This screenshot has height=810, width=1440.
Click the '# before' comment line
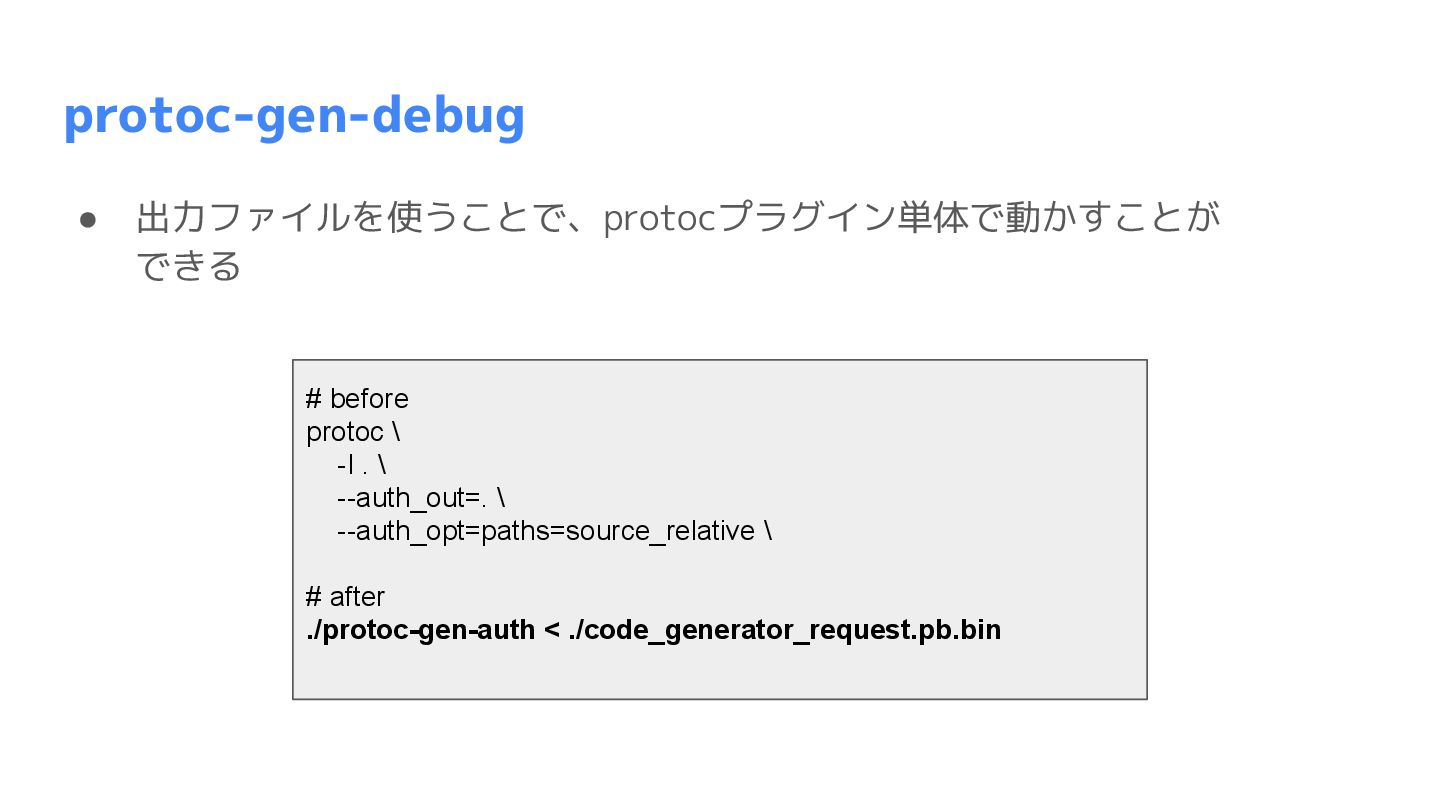pos(357,399)
